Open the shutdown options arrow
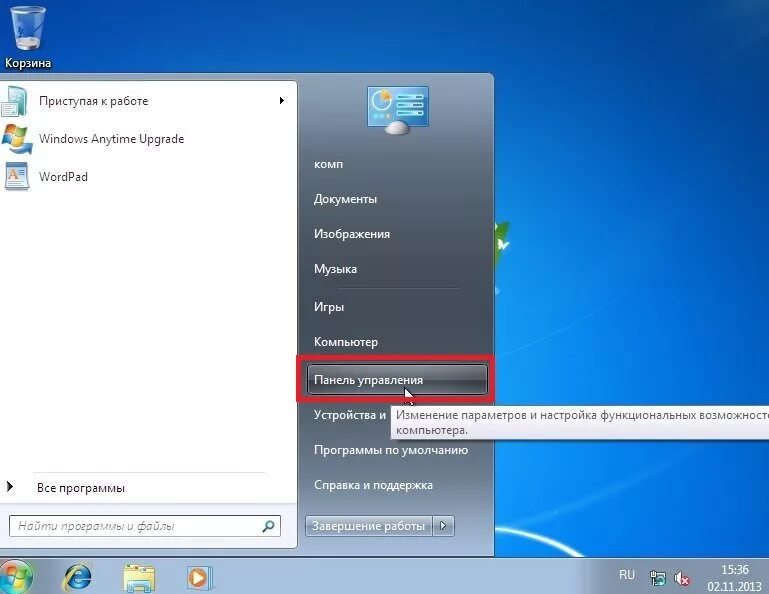The image size is (769, 594). coord(443,526)
